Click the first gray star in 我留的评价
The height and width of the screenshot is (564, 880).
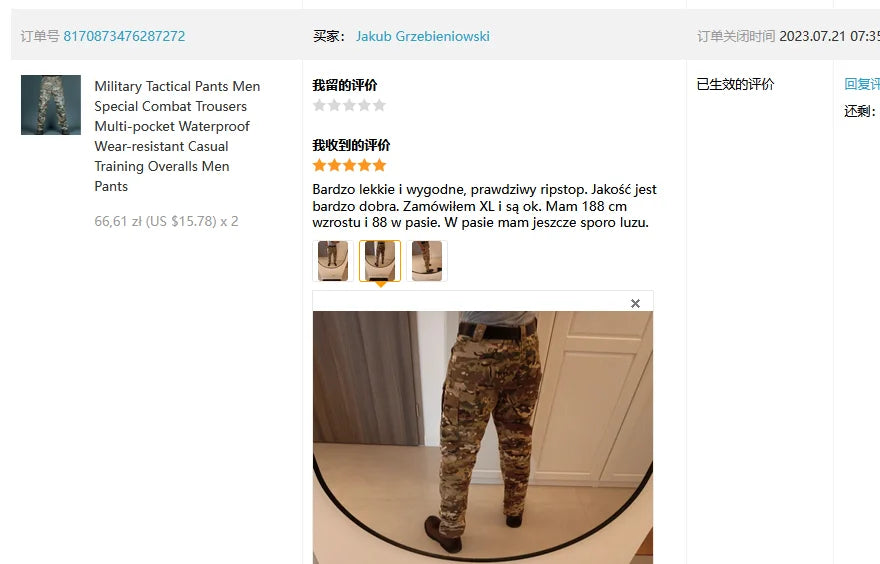click(319, 105)
